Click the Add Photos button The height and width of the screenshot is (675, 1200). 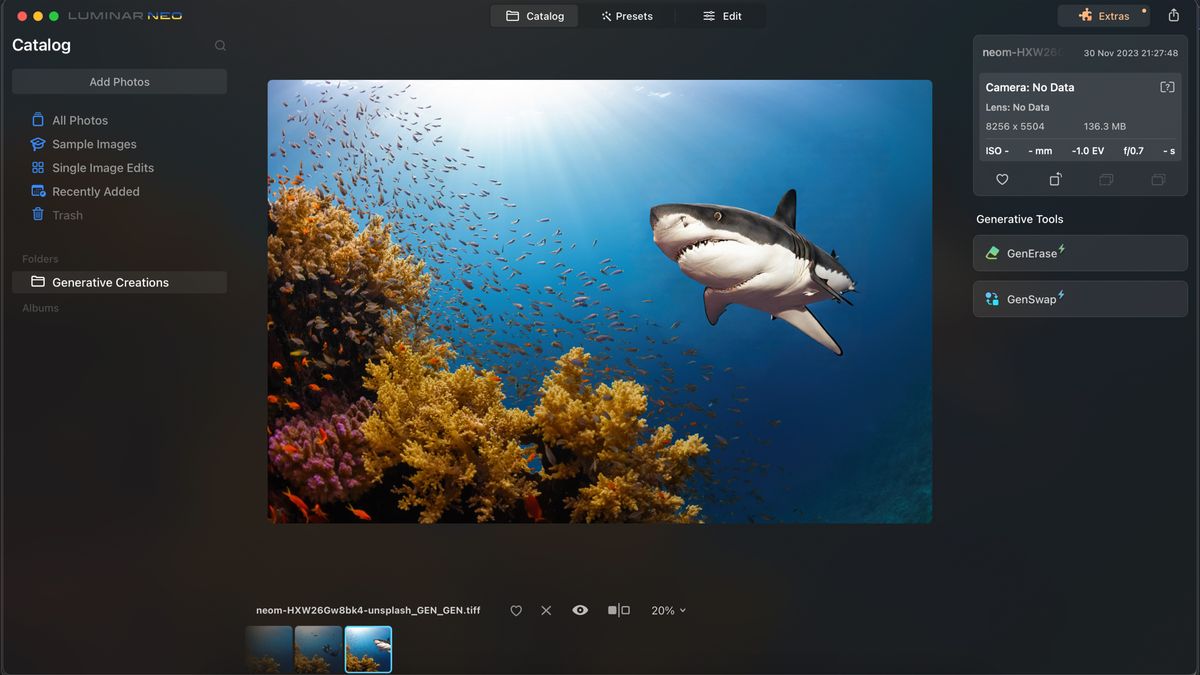point(119,81)
